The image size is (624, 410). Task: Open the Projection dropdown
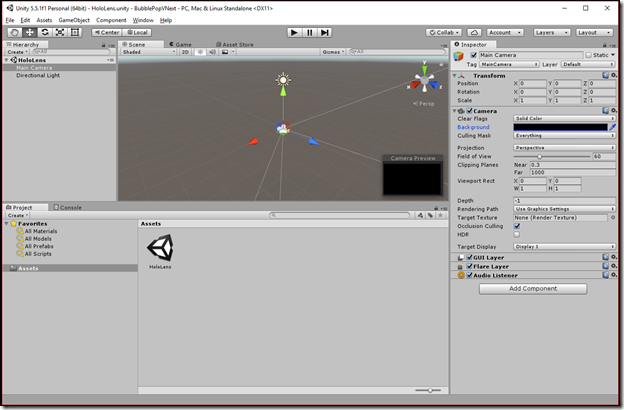click(564, 148)
